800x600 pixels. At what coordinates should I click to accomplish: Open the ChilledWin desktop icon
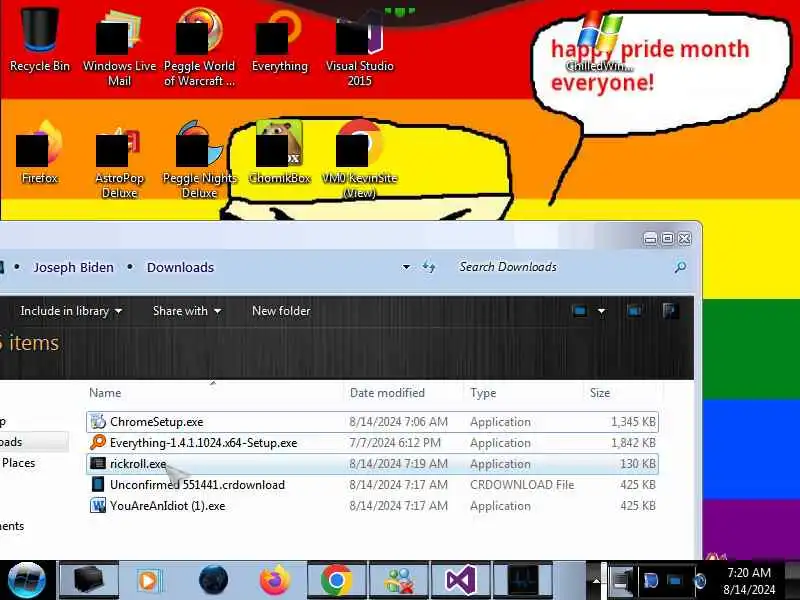point(600,43)
